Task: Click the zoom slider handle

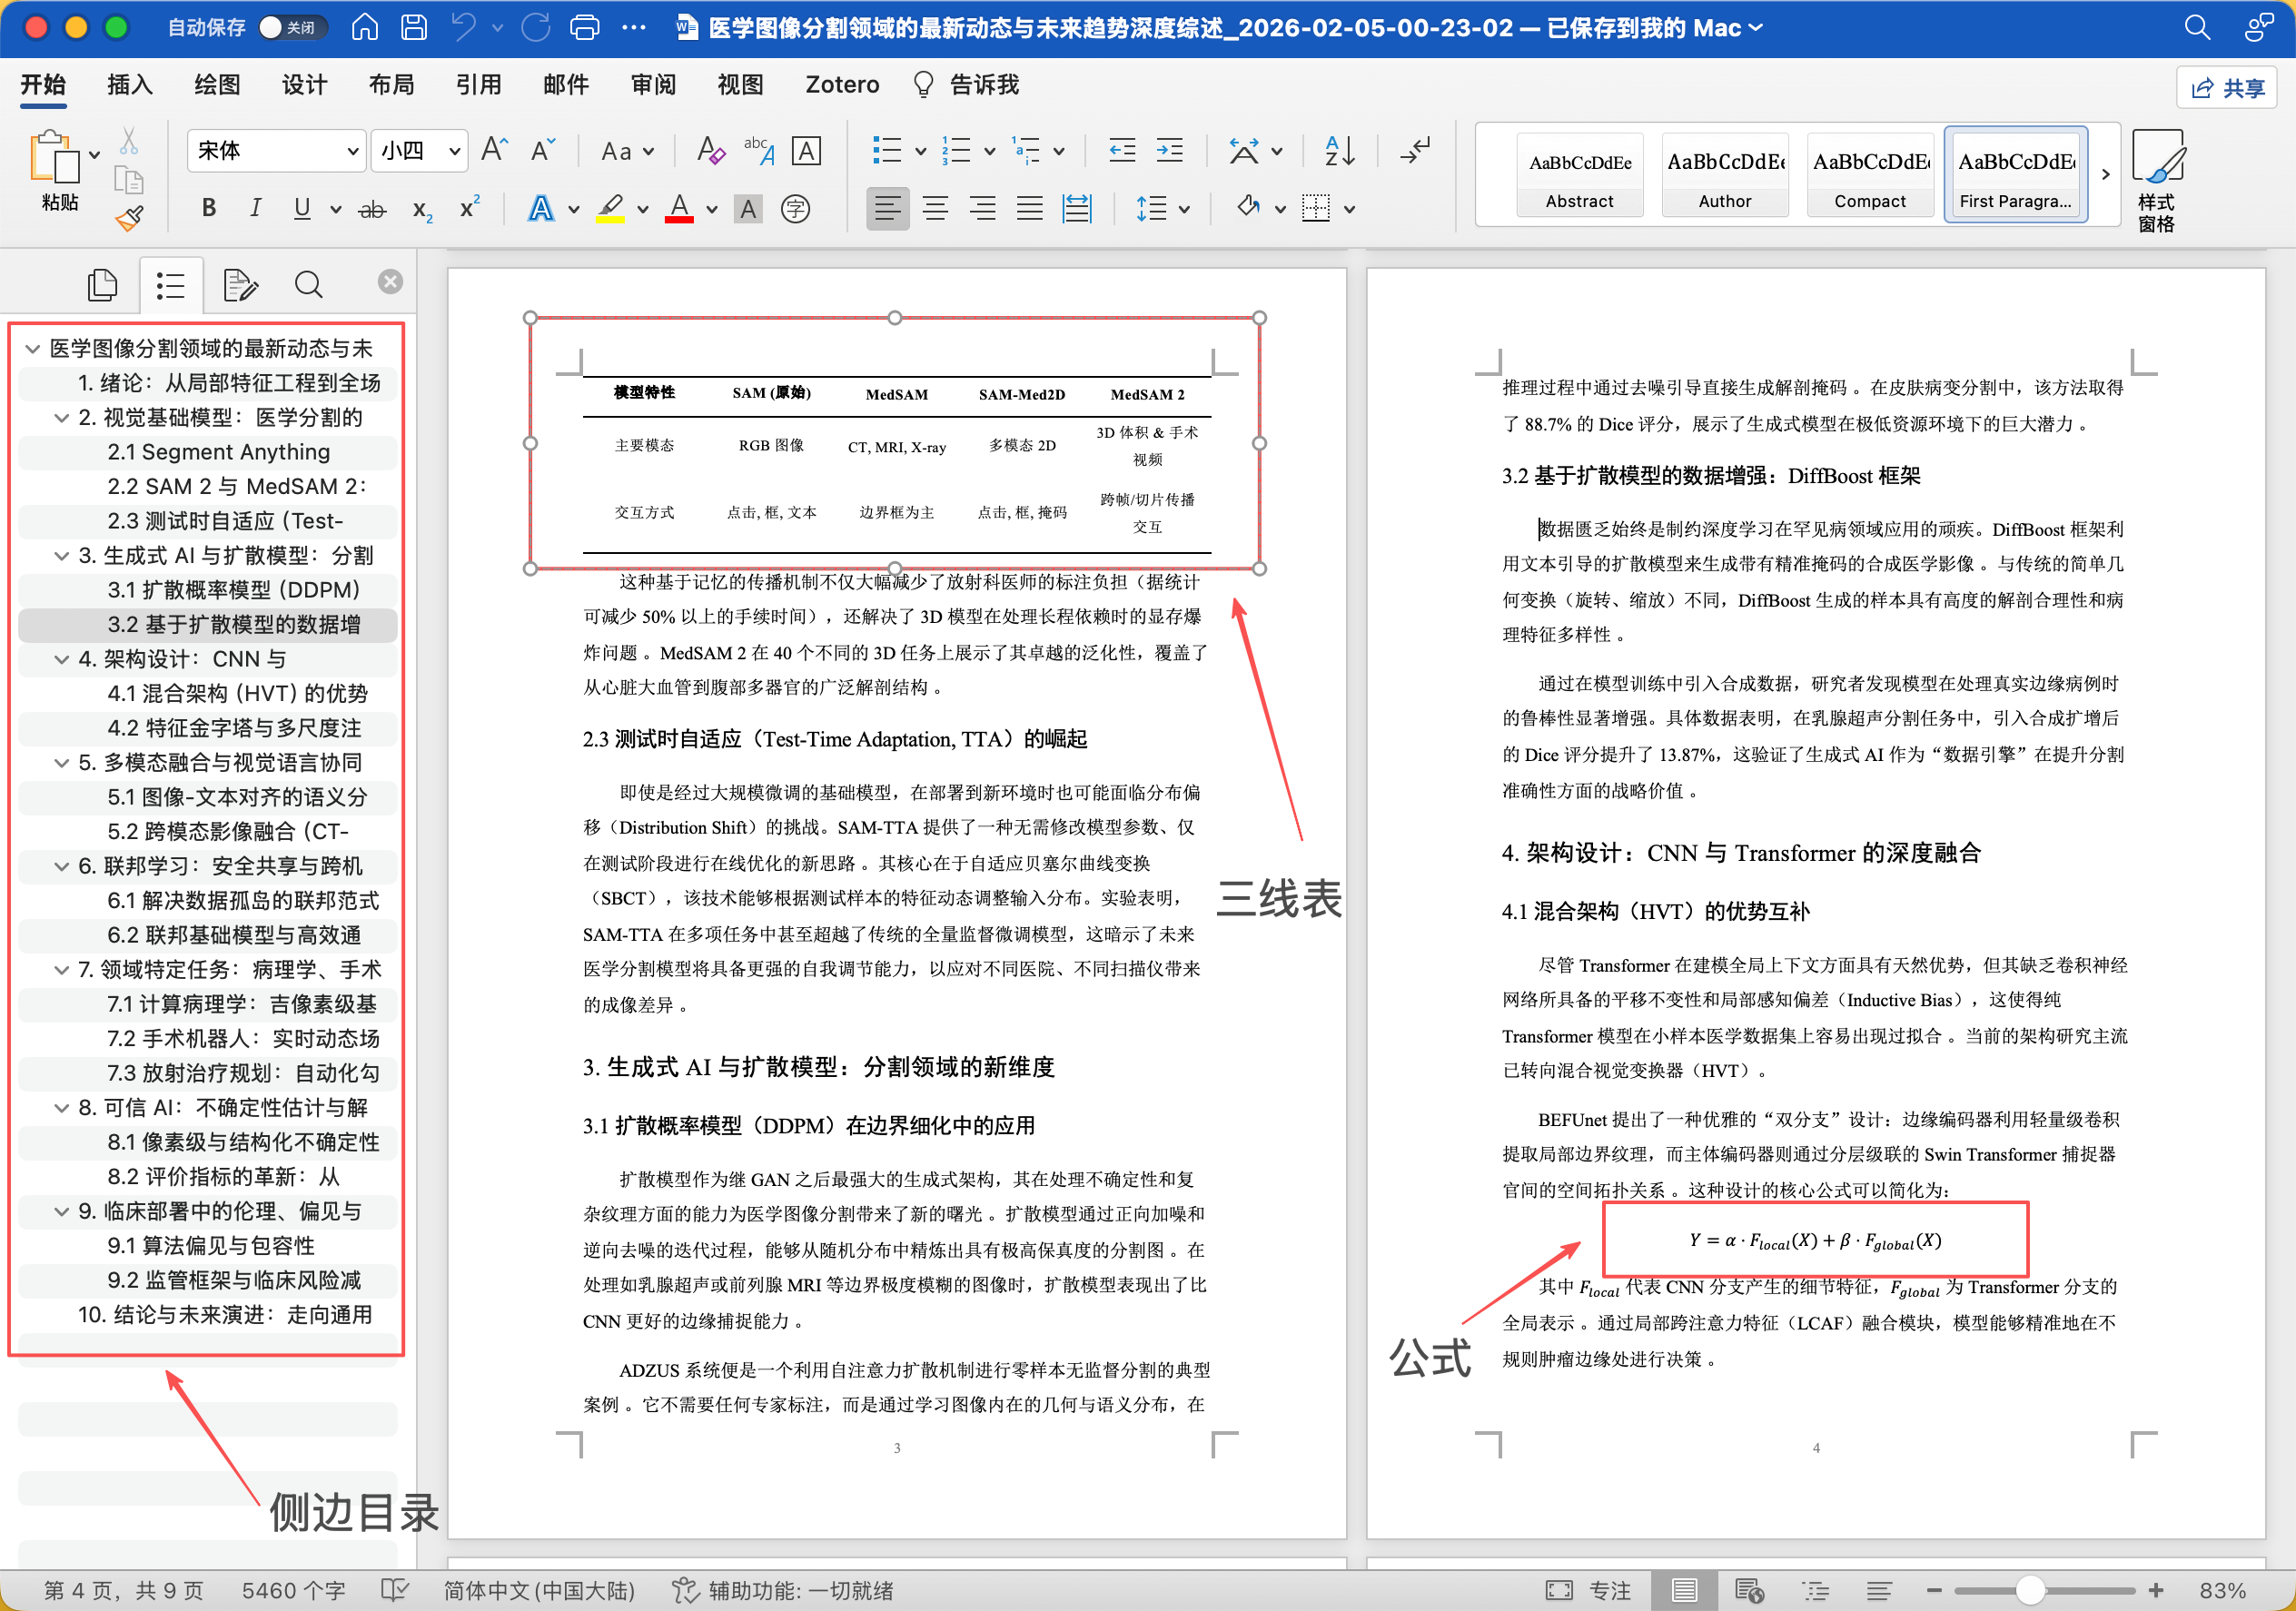Action: click(x=2030, y=1590)
